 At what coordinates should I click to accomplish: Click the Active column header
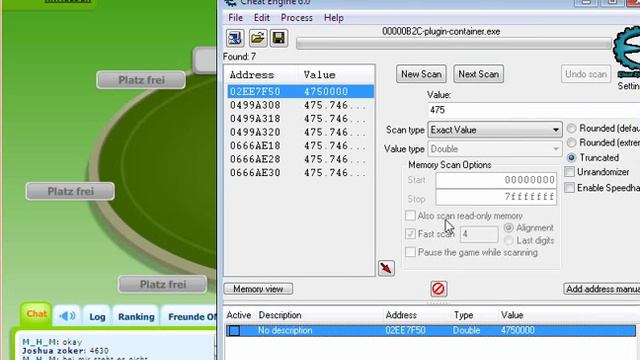coord(238,315)
